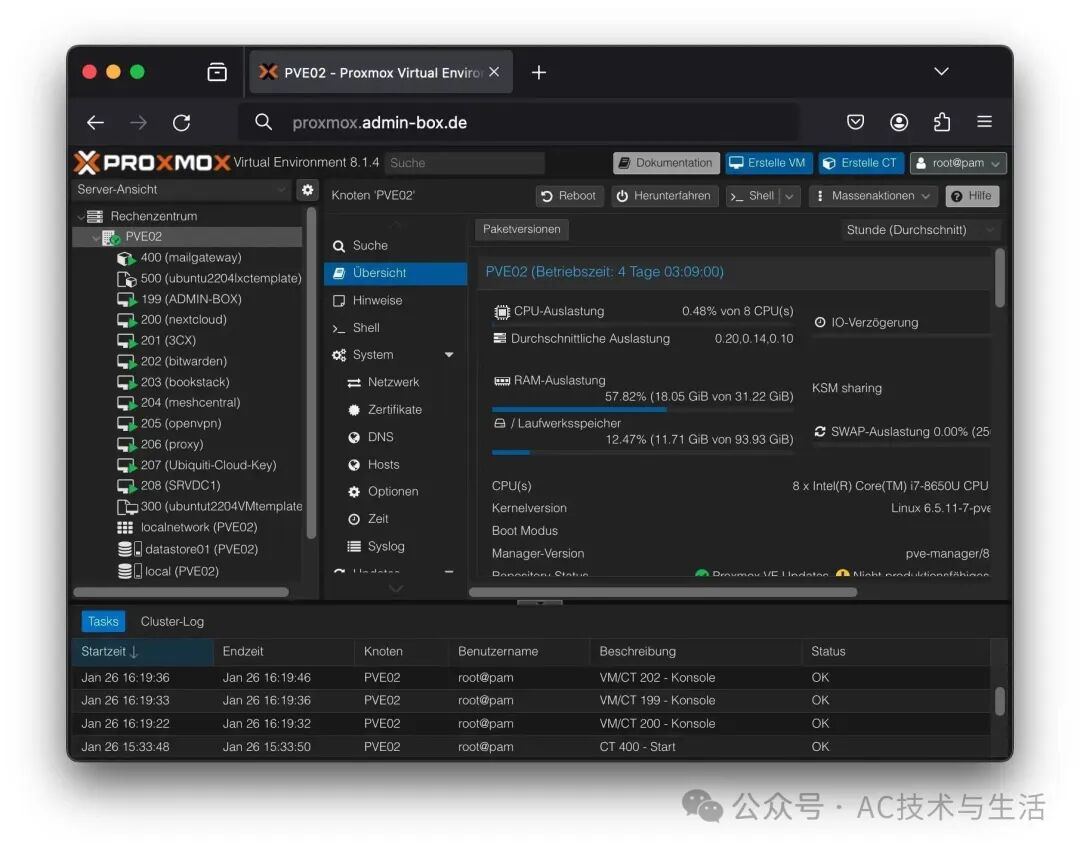The height and width of the screenshot is (850, 1080).
Task: Open the root@pam user menu
Action: pos(958,163)
